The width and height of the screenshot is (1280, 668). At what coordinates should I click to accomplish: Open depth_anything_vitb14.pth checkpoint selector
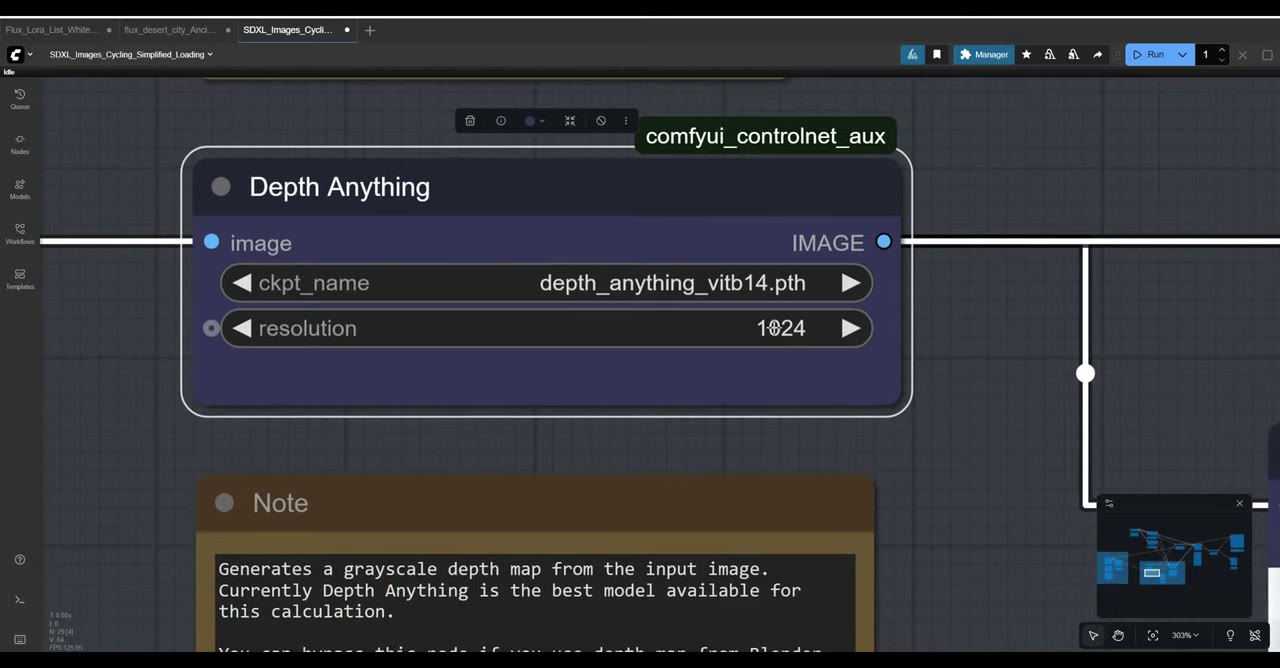point(546,283)
